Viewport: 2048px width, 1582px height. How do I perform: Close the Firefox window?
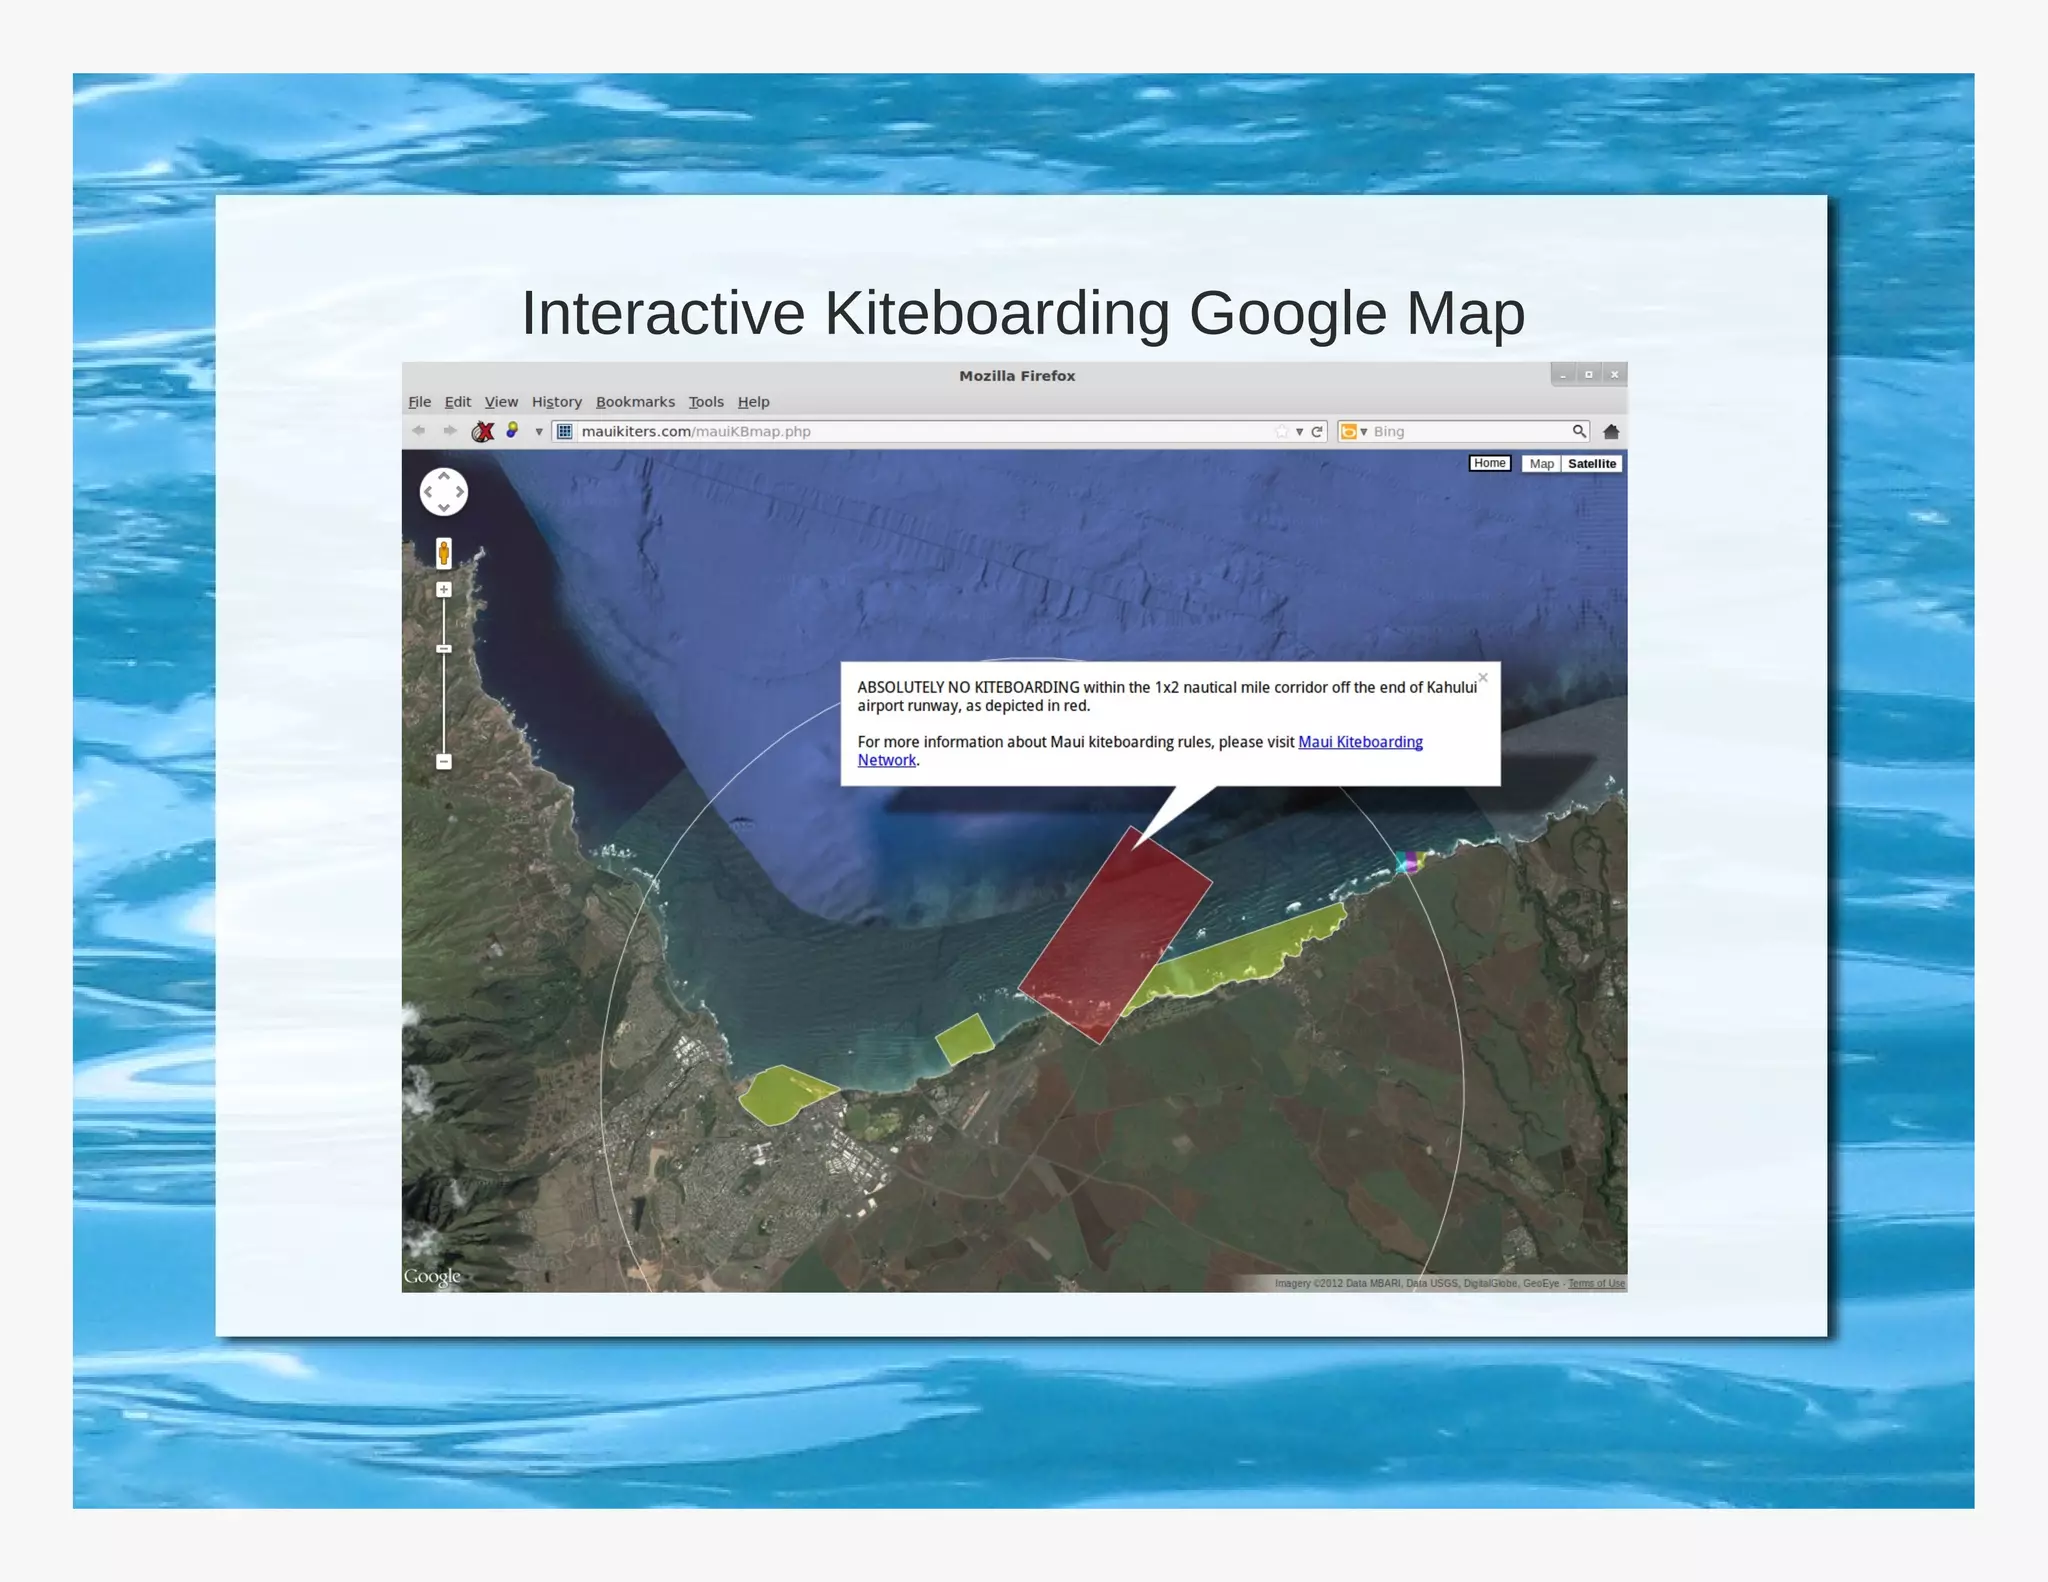point(1614,375)
